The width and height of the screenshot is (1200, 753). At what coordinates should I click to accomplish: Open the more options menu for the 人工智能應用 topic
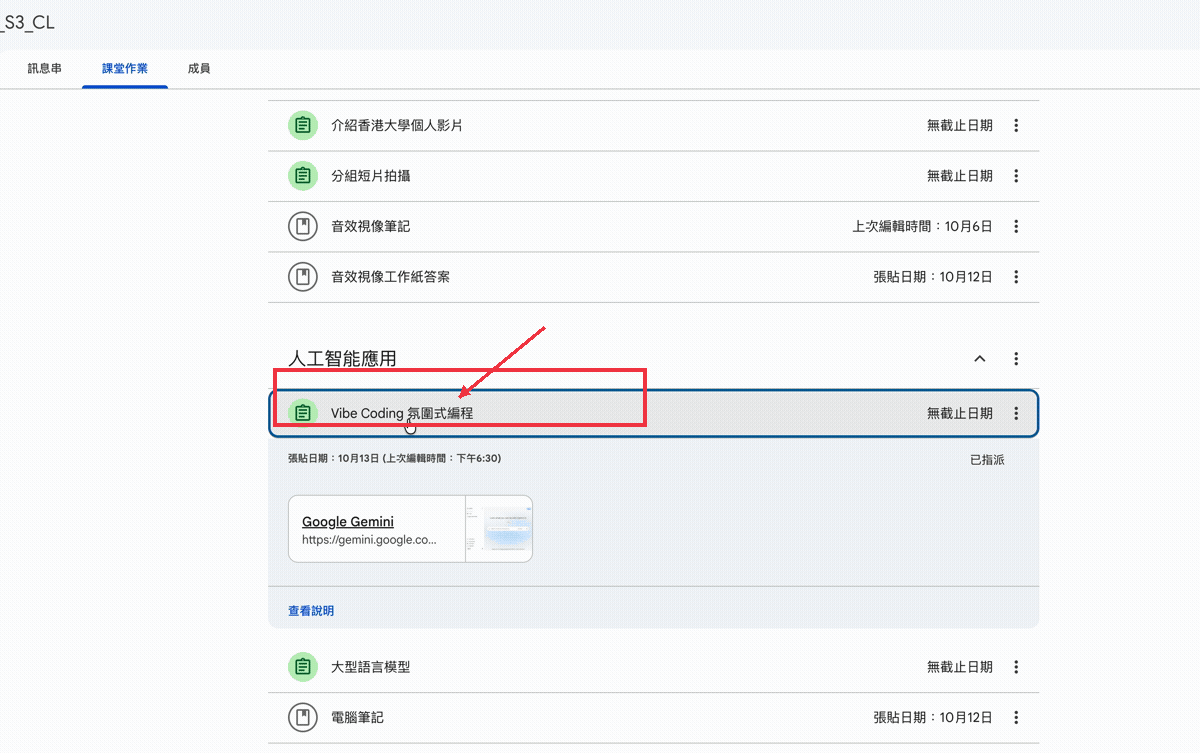pyautogui.click(x=1016, y=358)
